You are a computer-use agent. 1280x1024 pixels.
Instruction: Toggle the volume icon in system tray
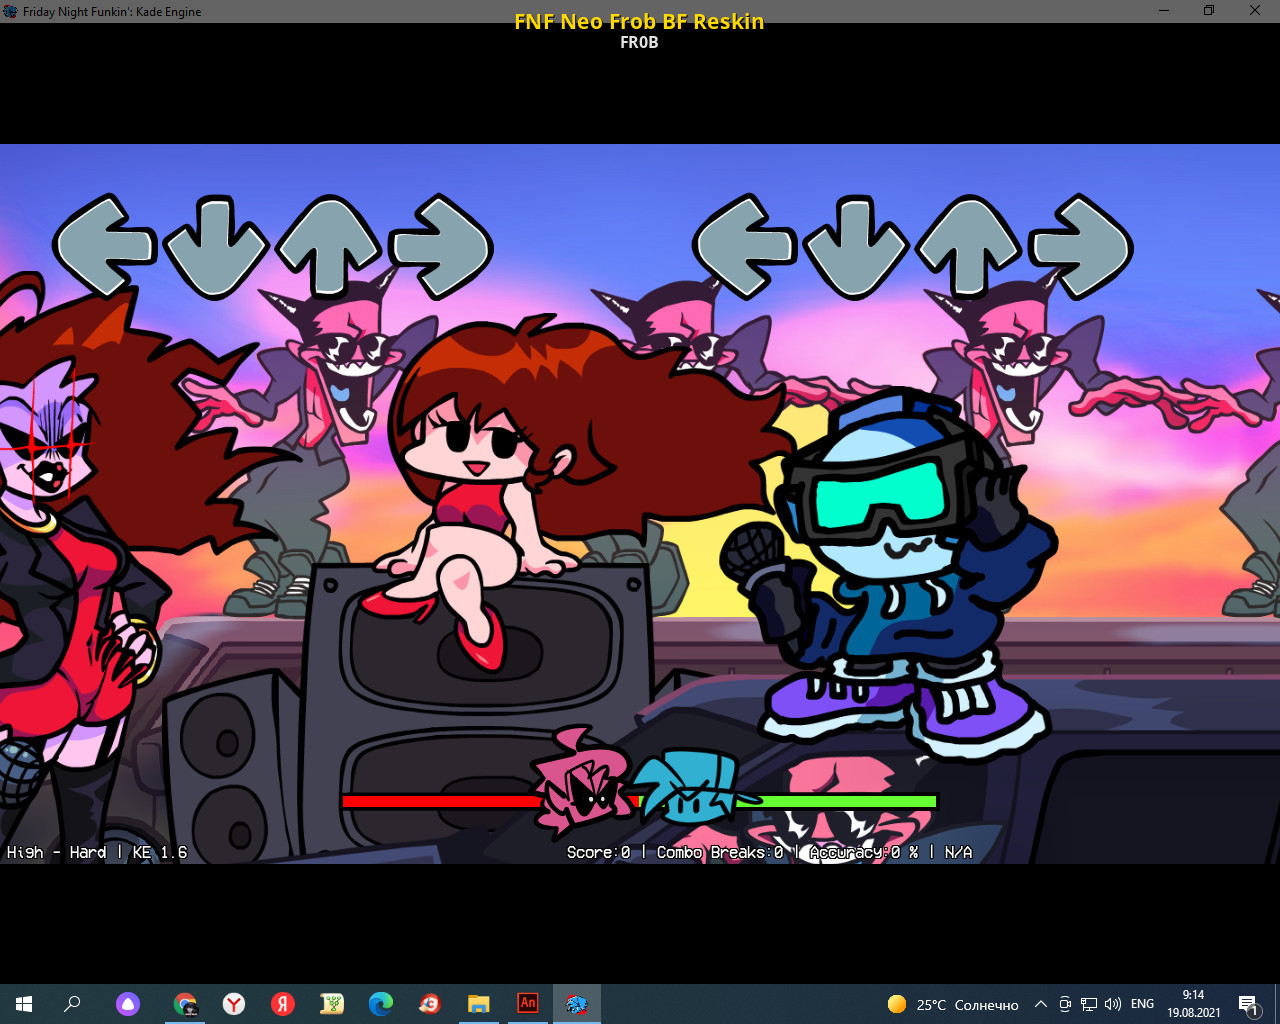point(1112,1004)
